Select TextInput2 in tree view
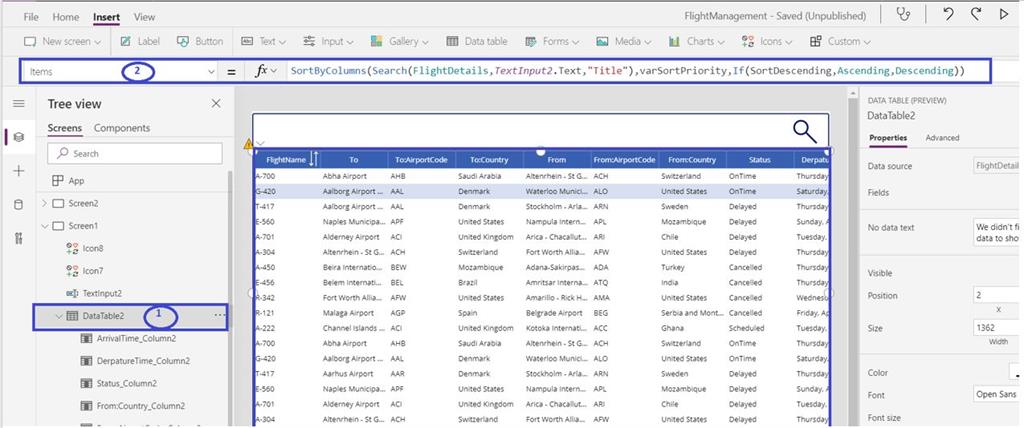 click(x=94, y=293)
